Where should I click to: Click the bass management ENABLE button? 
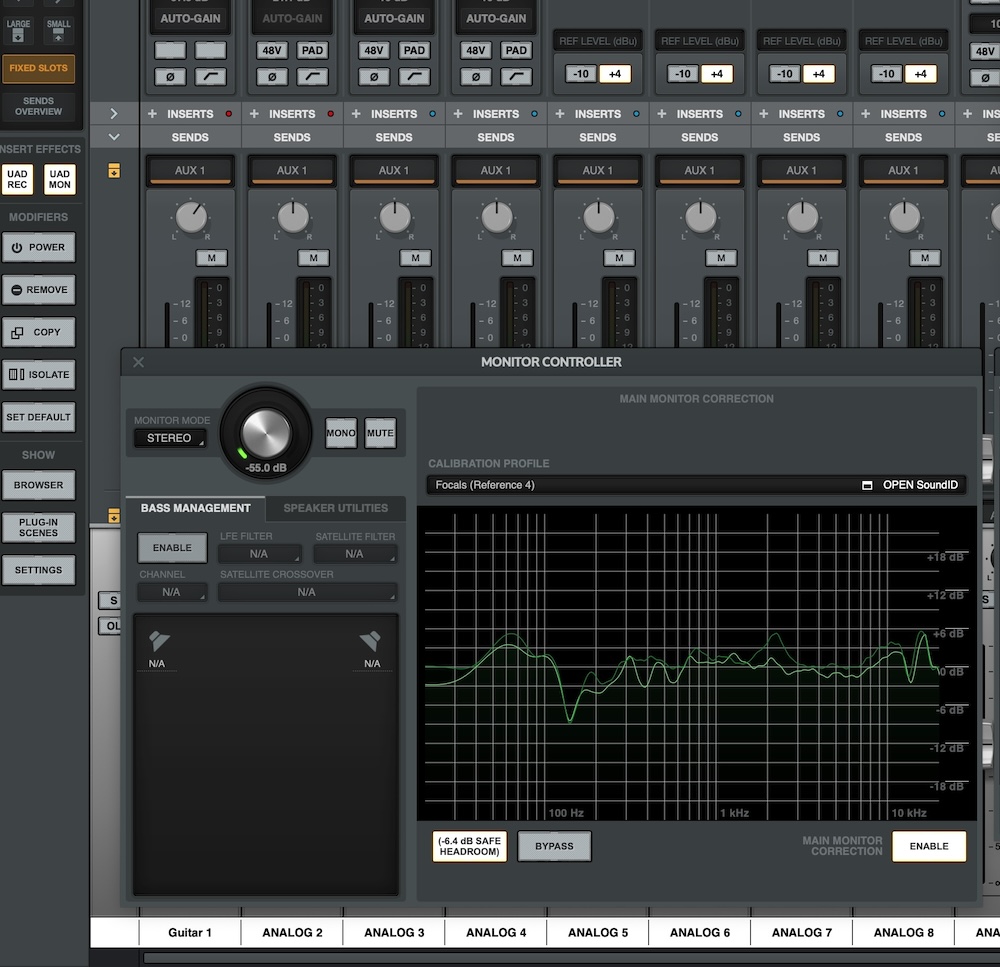click(x=172, y=548)
